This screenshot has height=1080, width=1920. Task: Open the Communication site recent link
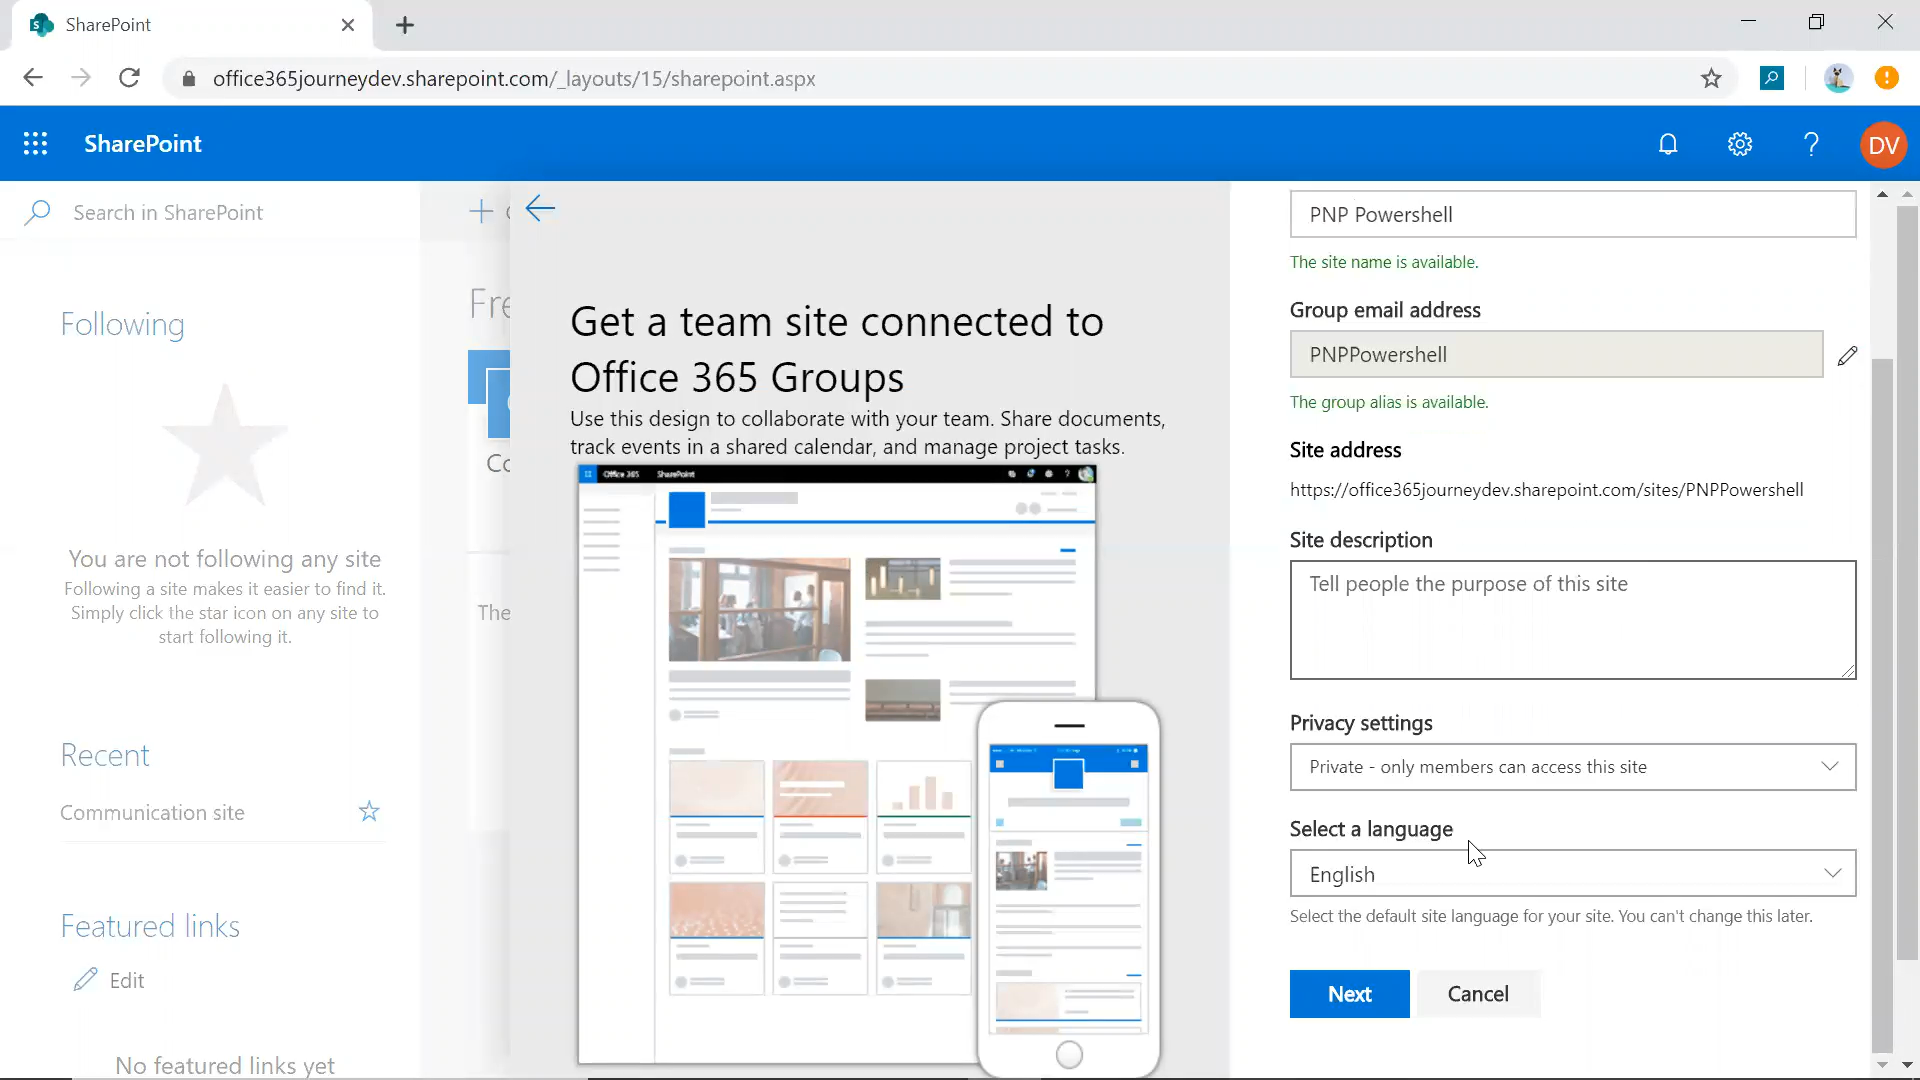(152, 813)
